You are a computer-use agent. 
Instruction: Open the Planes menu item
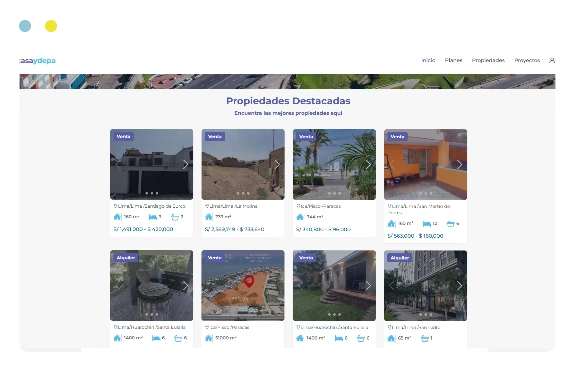453,60
